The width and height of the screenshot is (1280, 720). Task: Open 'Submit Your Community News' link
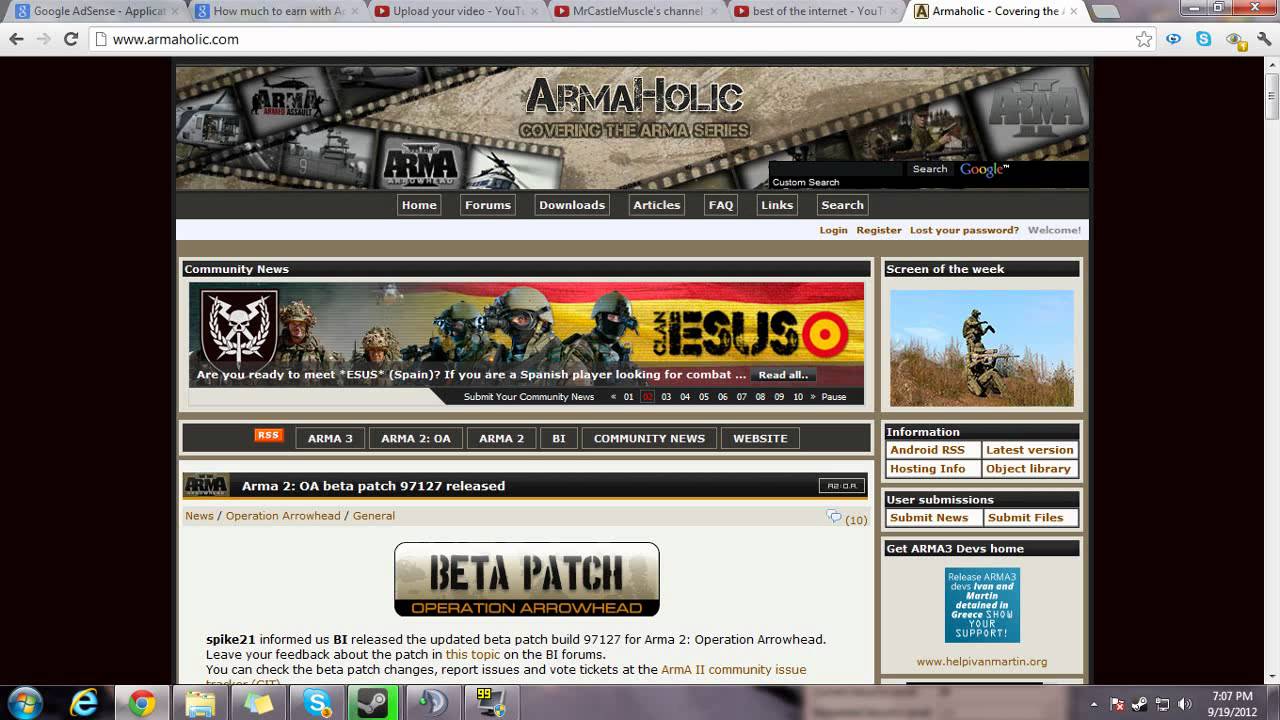point(529,397)
